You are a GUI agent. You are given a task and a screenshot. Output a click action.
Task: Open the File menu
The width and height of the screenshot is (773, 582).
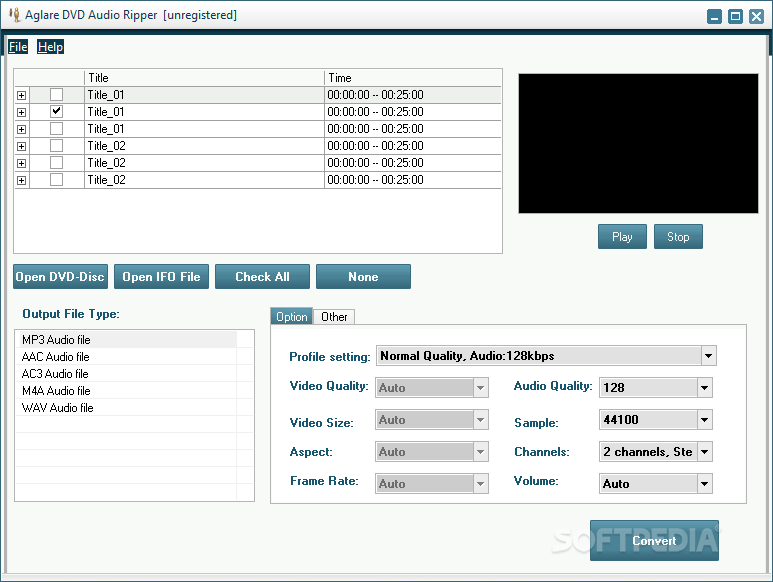(x=18, y=47)
